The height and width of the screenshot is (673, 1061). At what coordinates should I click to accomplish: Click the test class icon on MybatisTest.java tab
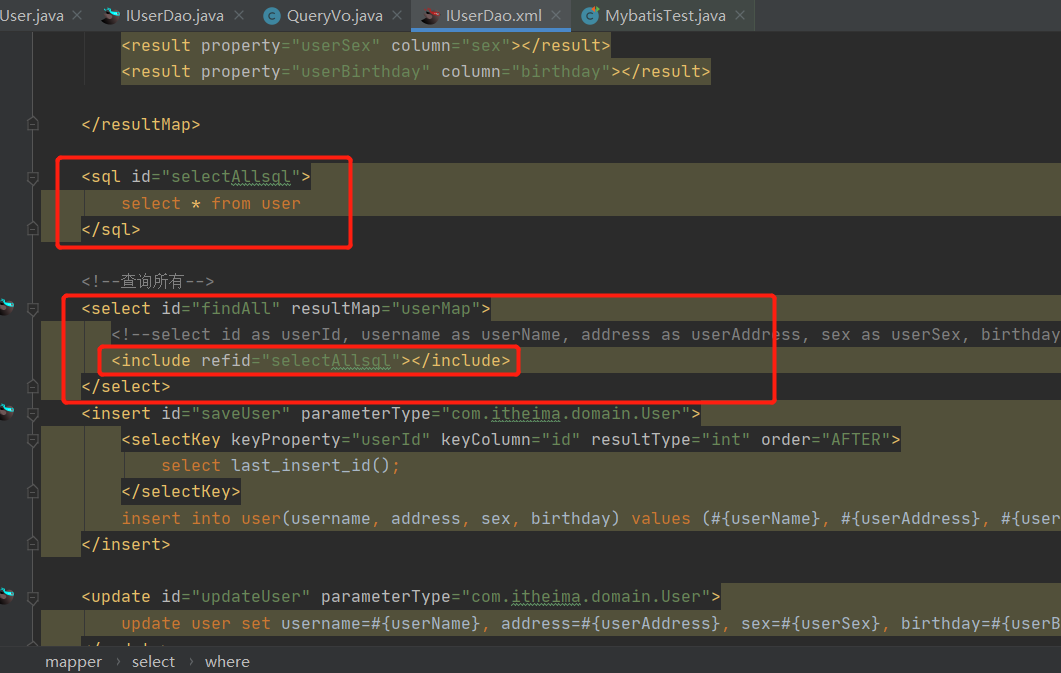[590, 16]
